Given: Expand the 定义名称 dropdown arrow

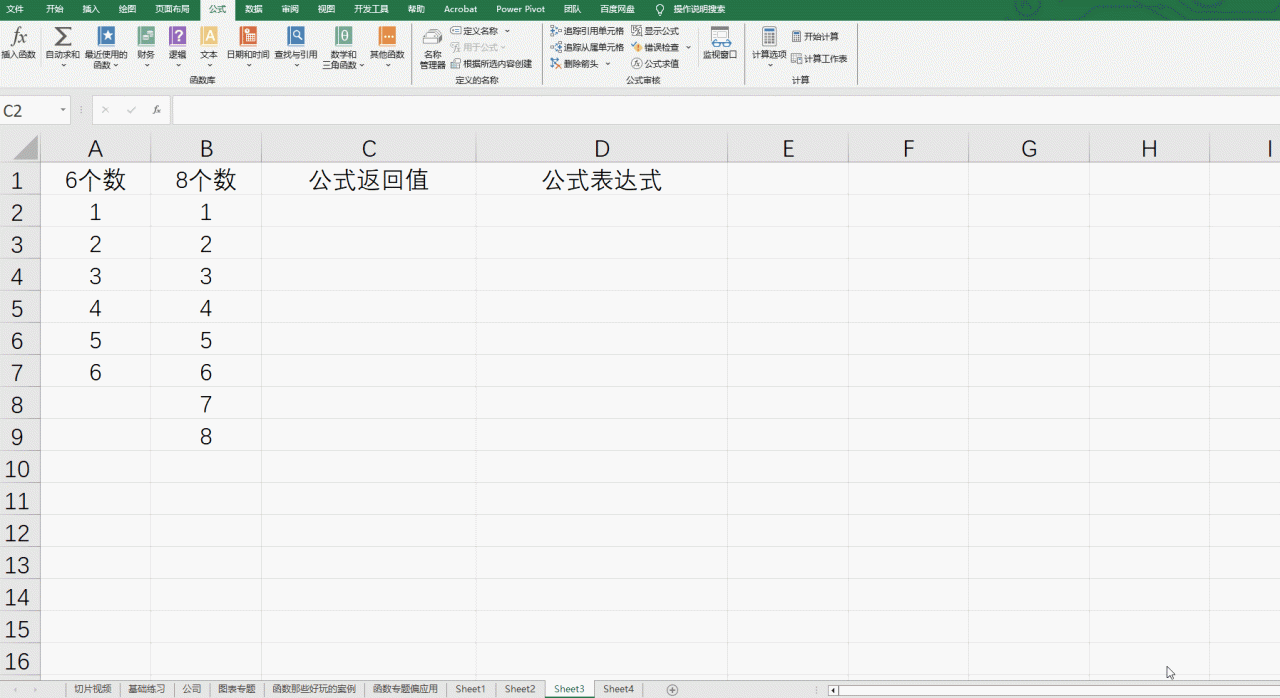Looking at the screenshot, I should click(507, 31).
